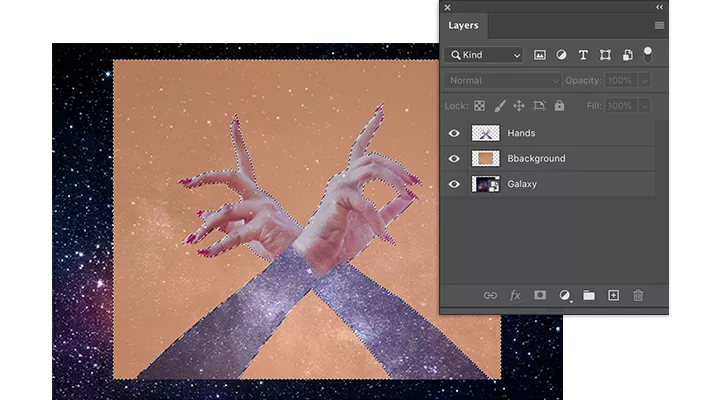The image size is (720, 400).
Task: Hide the Hands layer
Action: (x=454, y=133)
